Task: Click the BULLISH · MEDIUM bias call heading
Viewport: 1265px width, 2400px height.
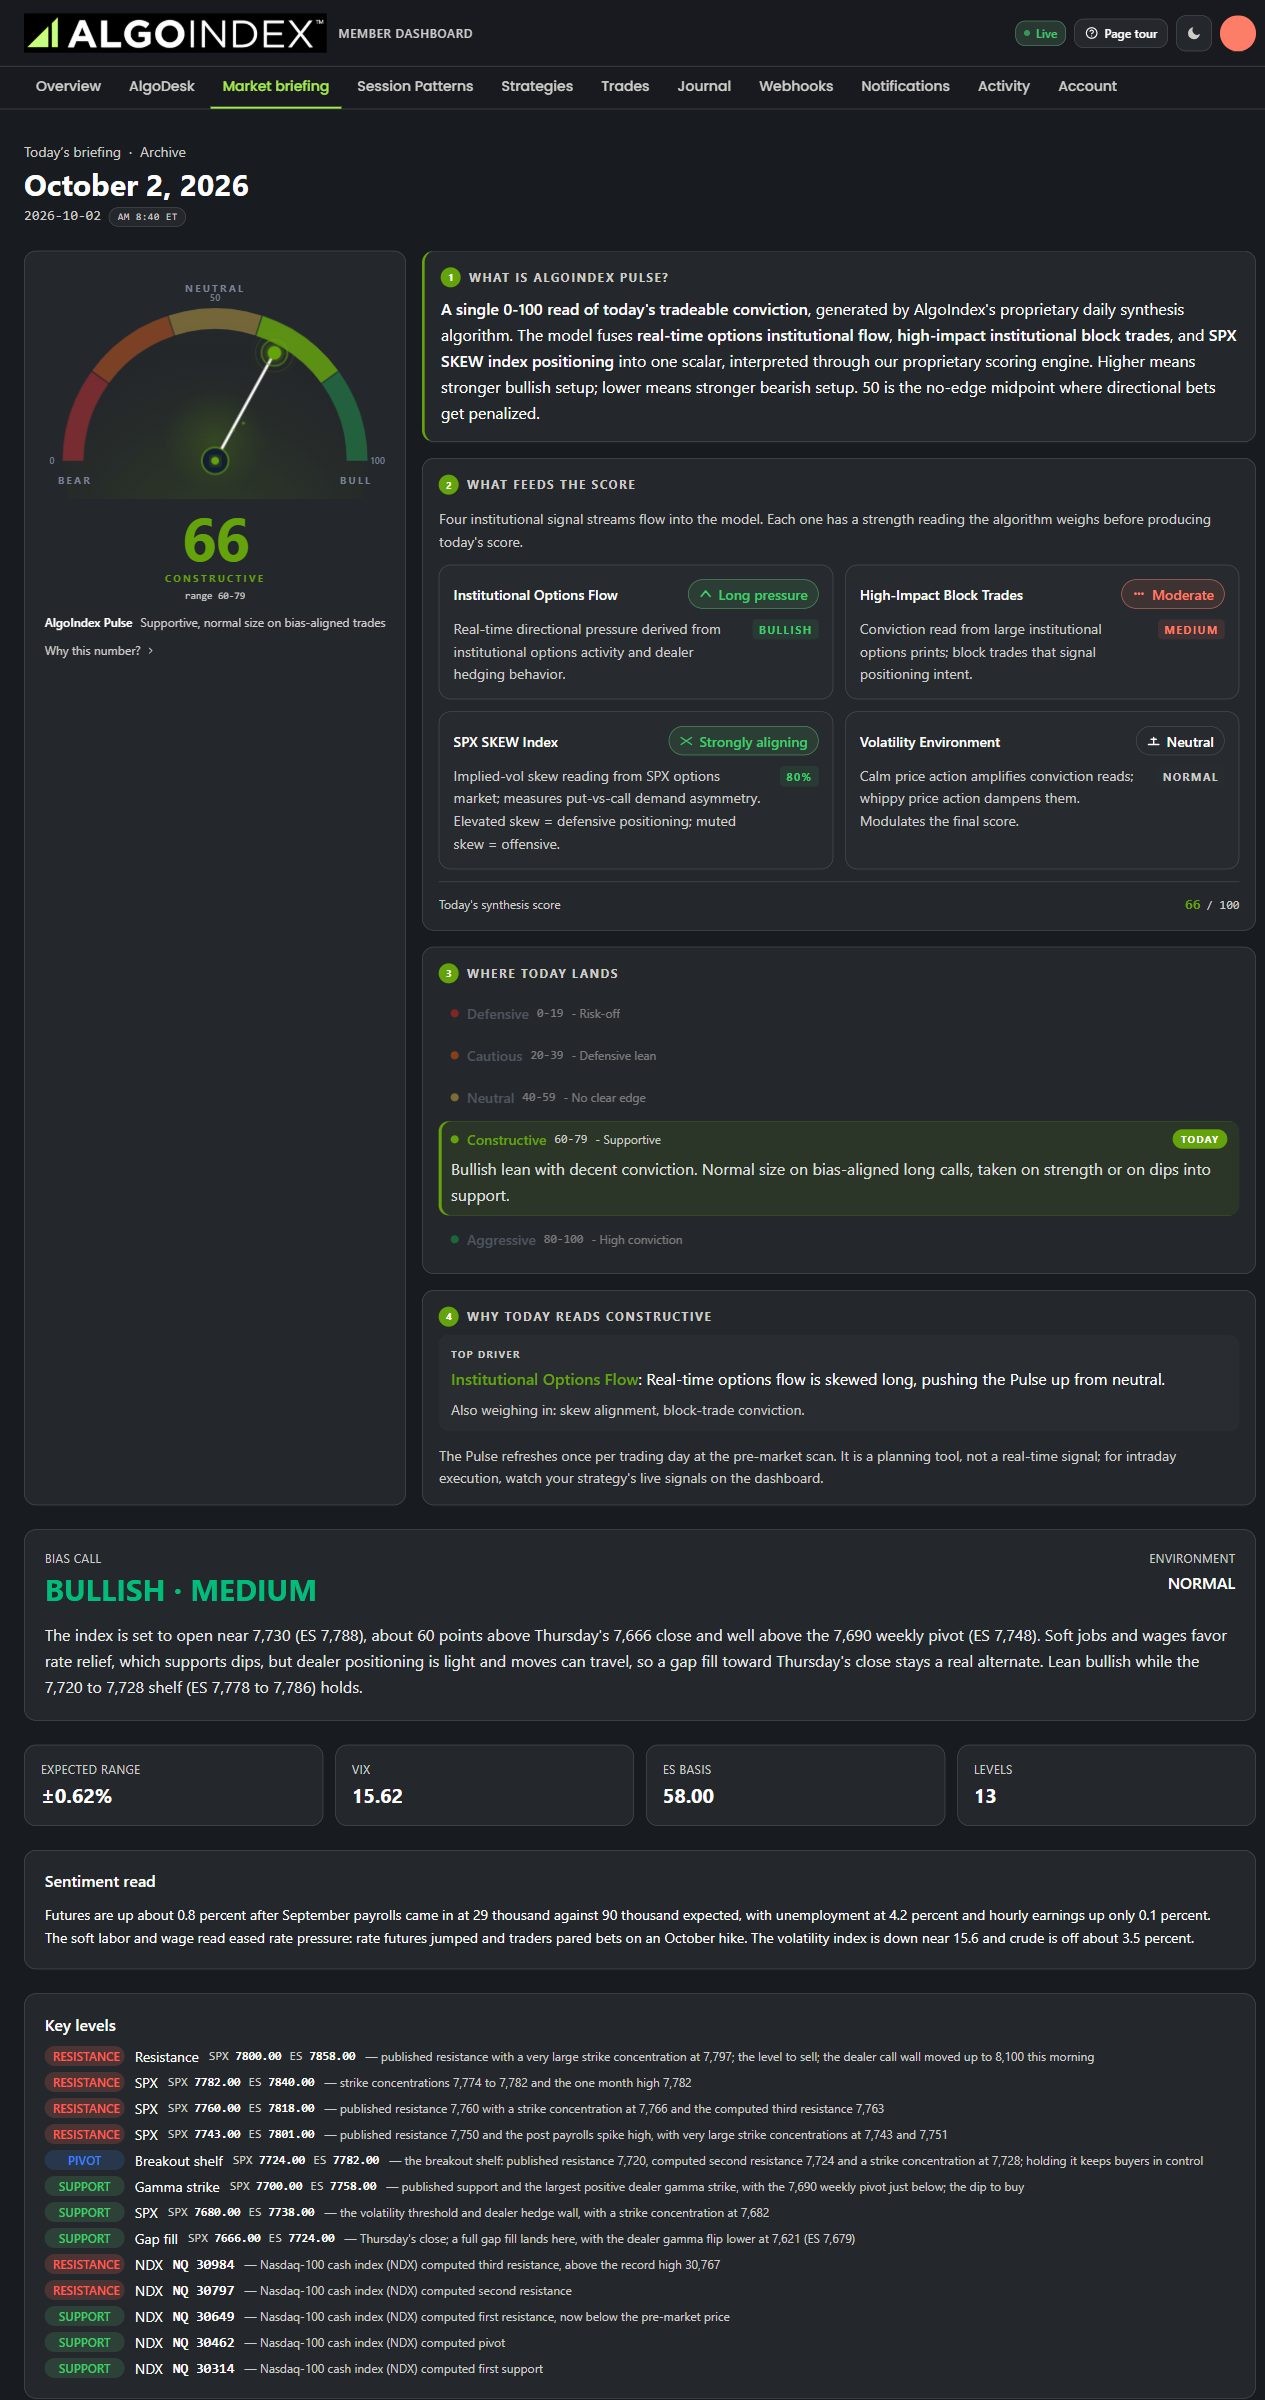Action: pos(180,1591)
